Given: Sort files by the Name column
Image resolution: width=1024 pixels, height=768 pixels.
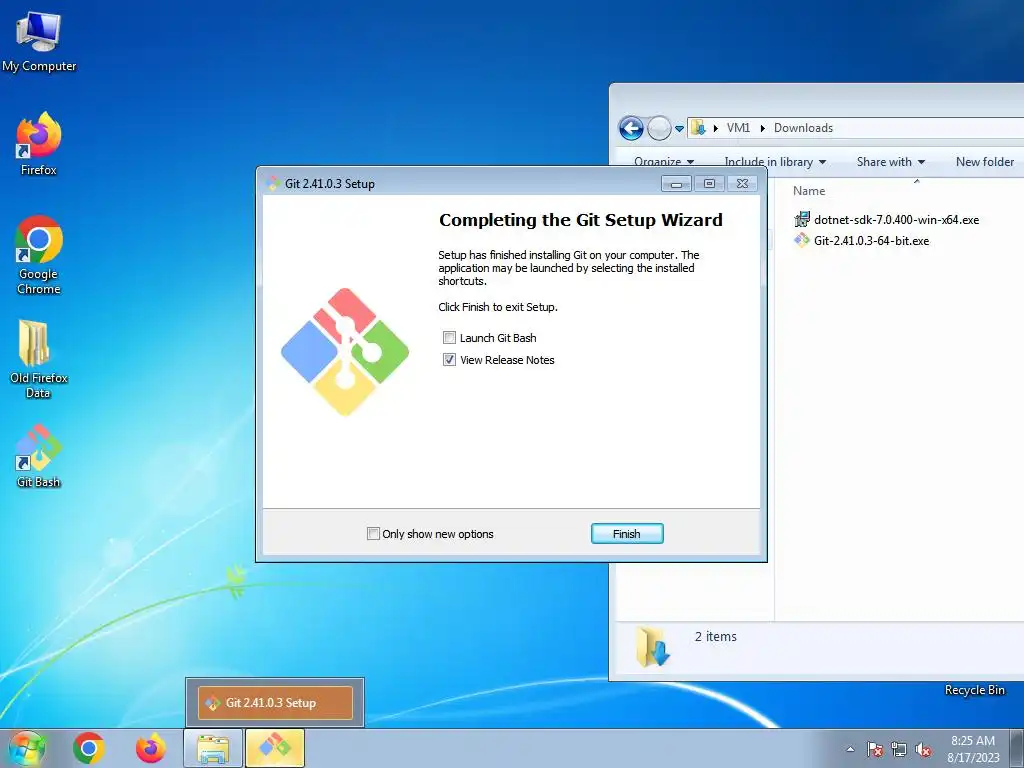Looking at the screenshot, I should click(x=809, y=191).
